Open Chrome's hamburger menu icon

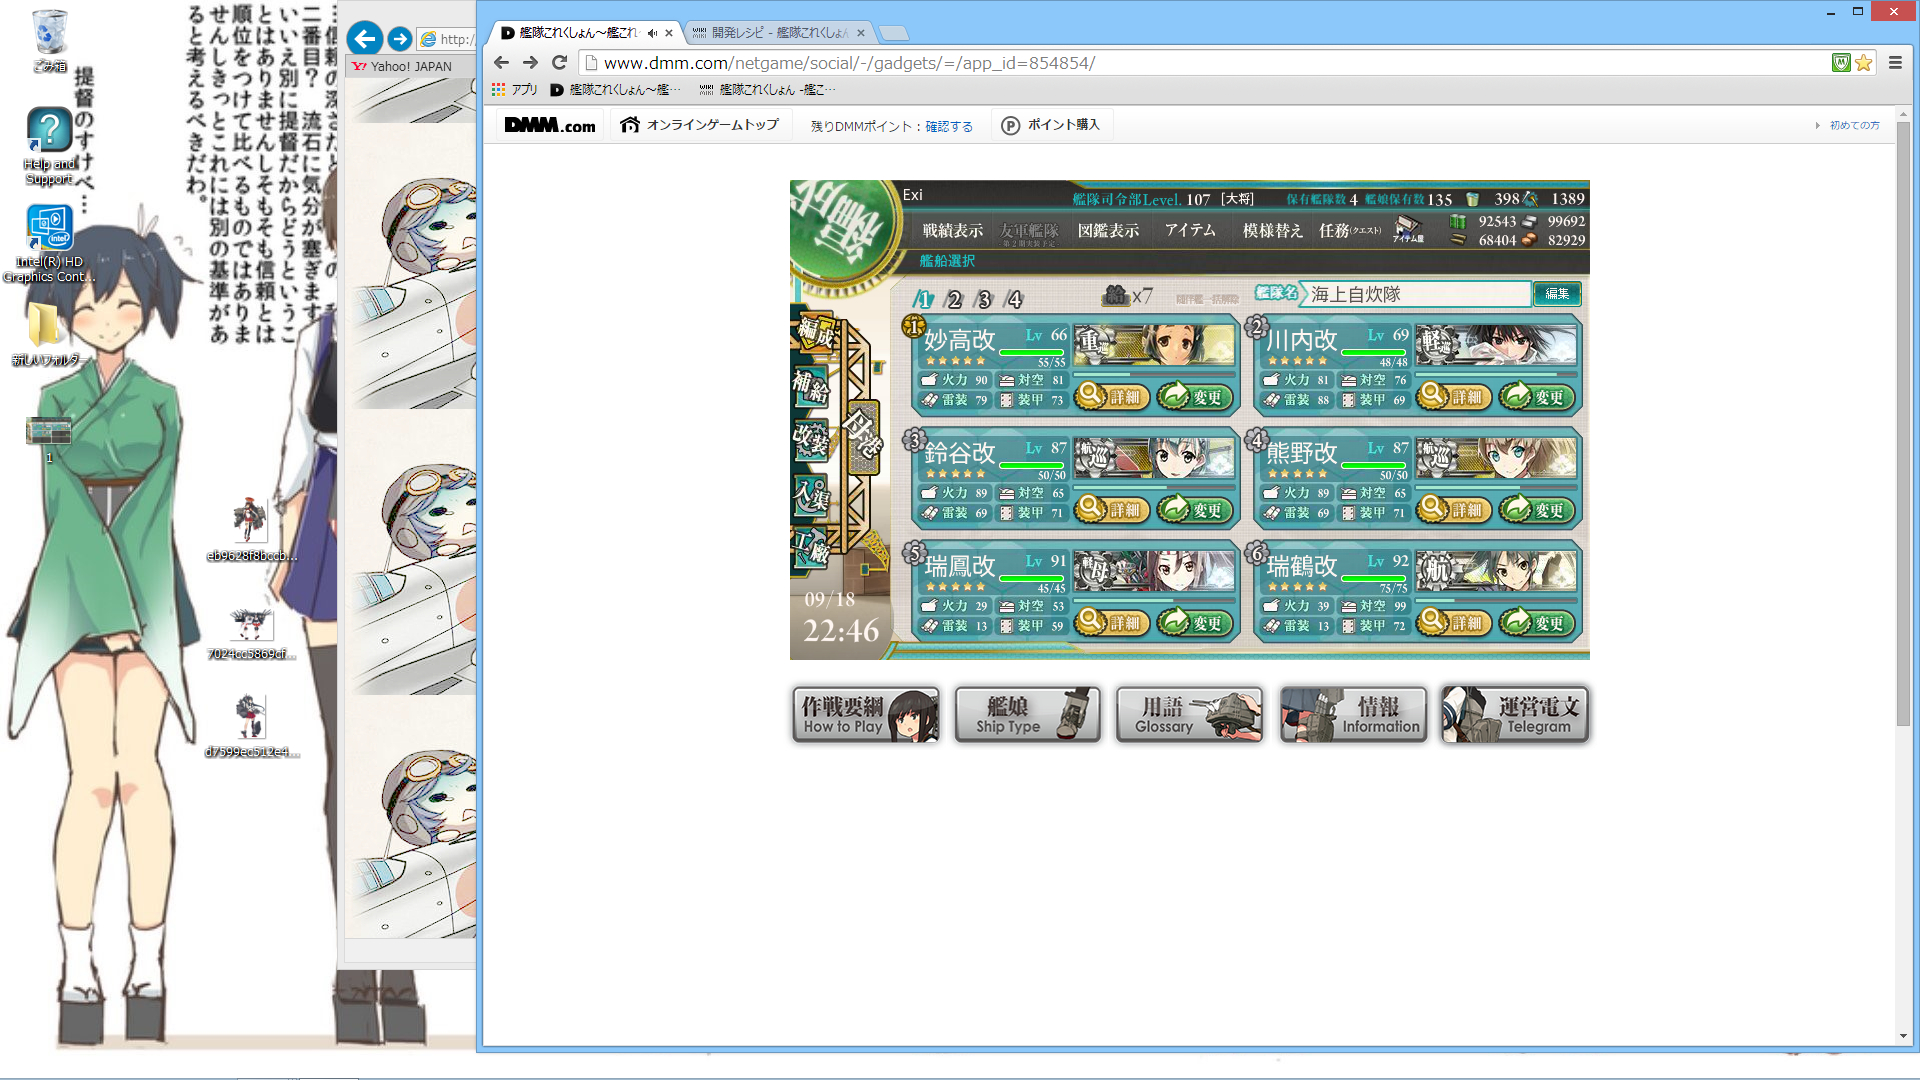click(x=1895, y=63)
